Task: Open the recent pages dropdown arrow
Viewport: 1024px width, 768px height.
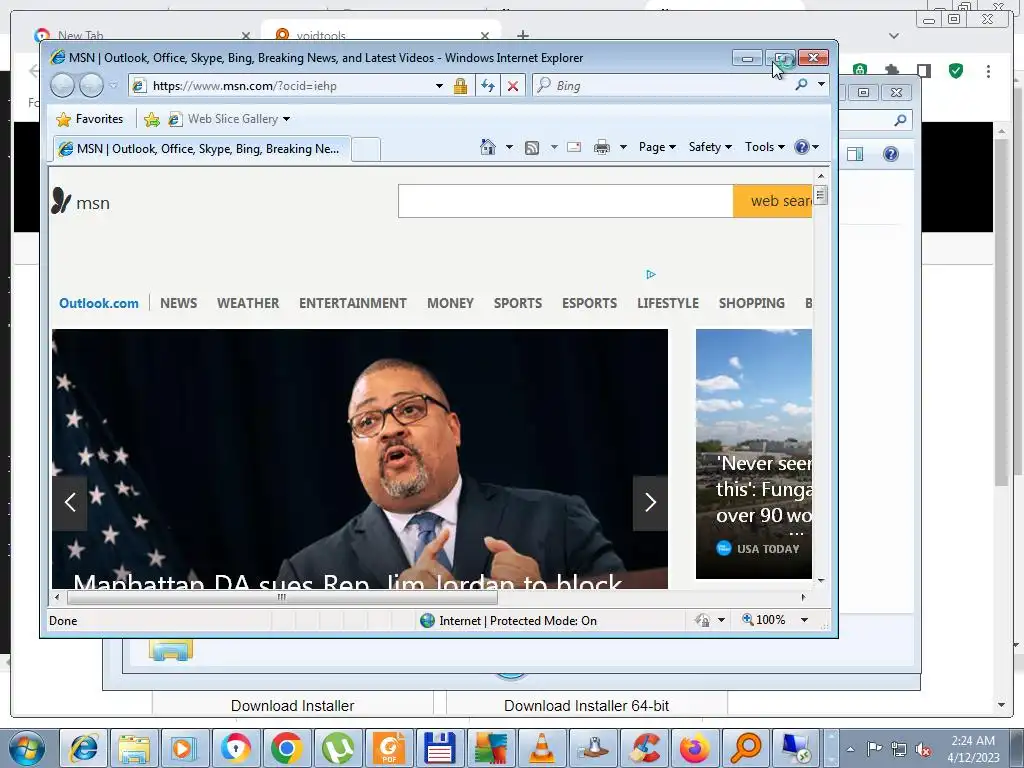Action: (113, 86)
